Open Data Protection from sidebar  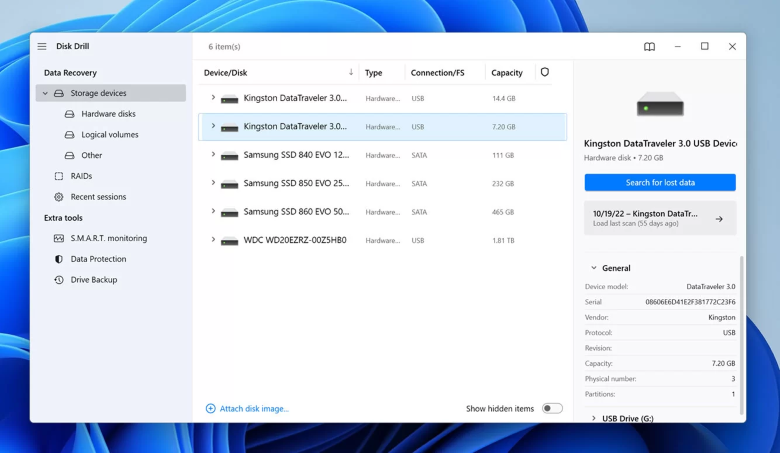pyautogui.click(x=98, y=259)
